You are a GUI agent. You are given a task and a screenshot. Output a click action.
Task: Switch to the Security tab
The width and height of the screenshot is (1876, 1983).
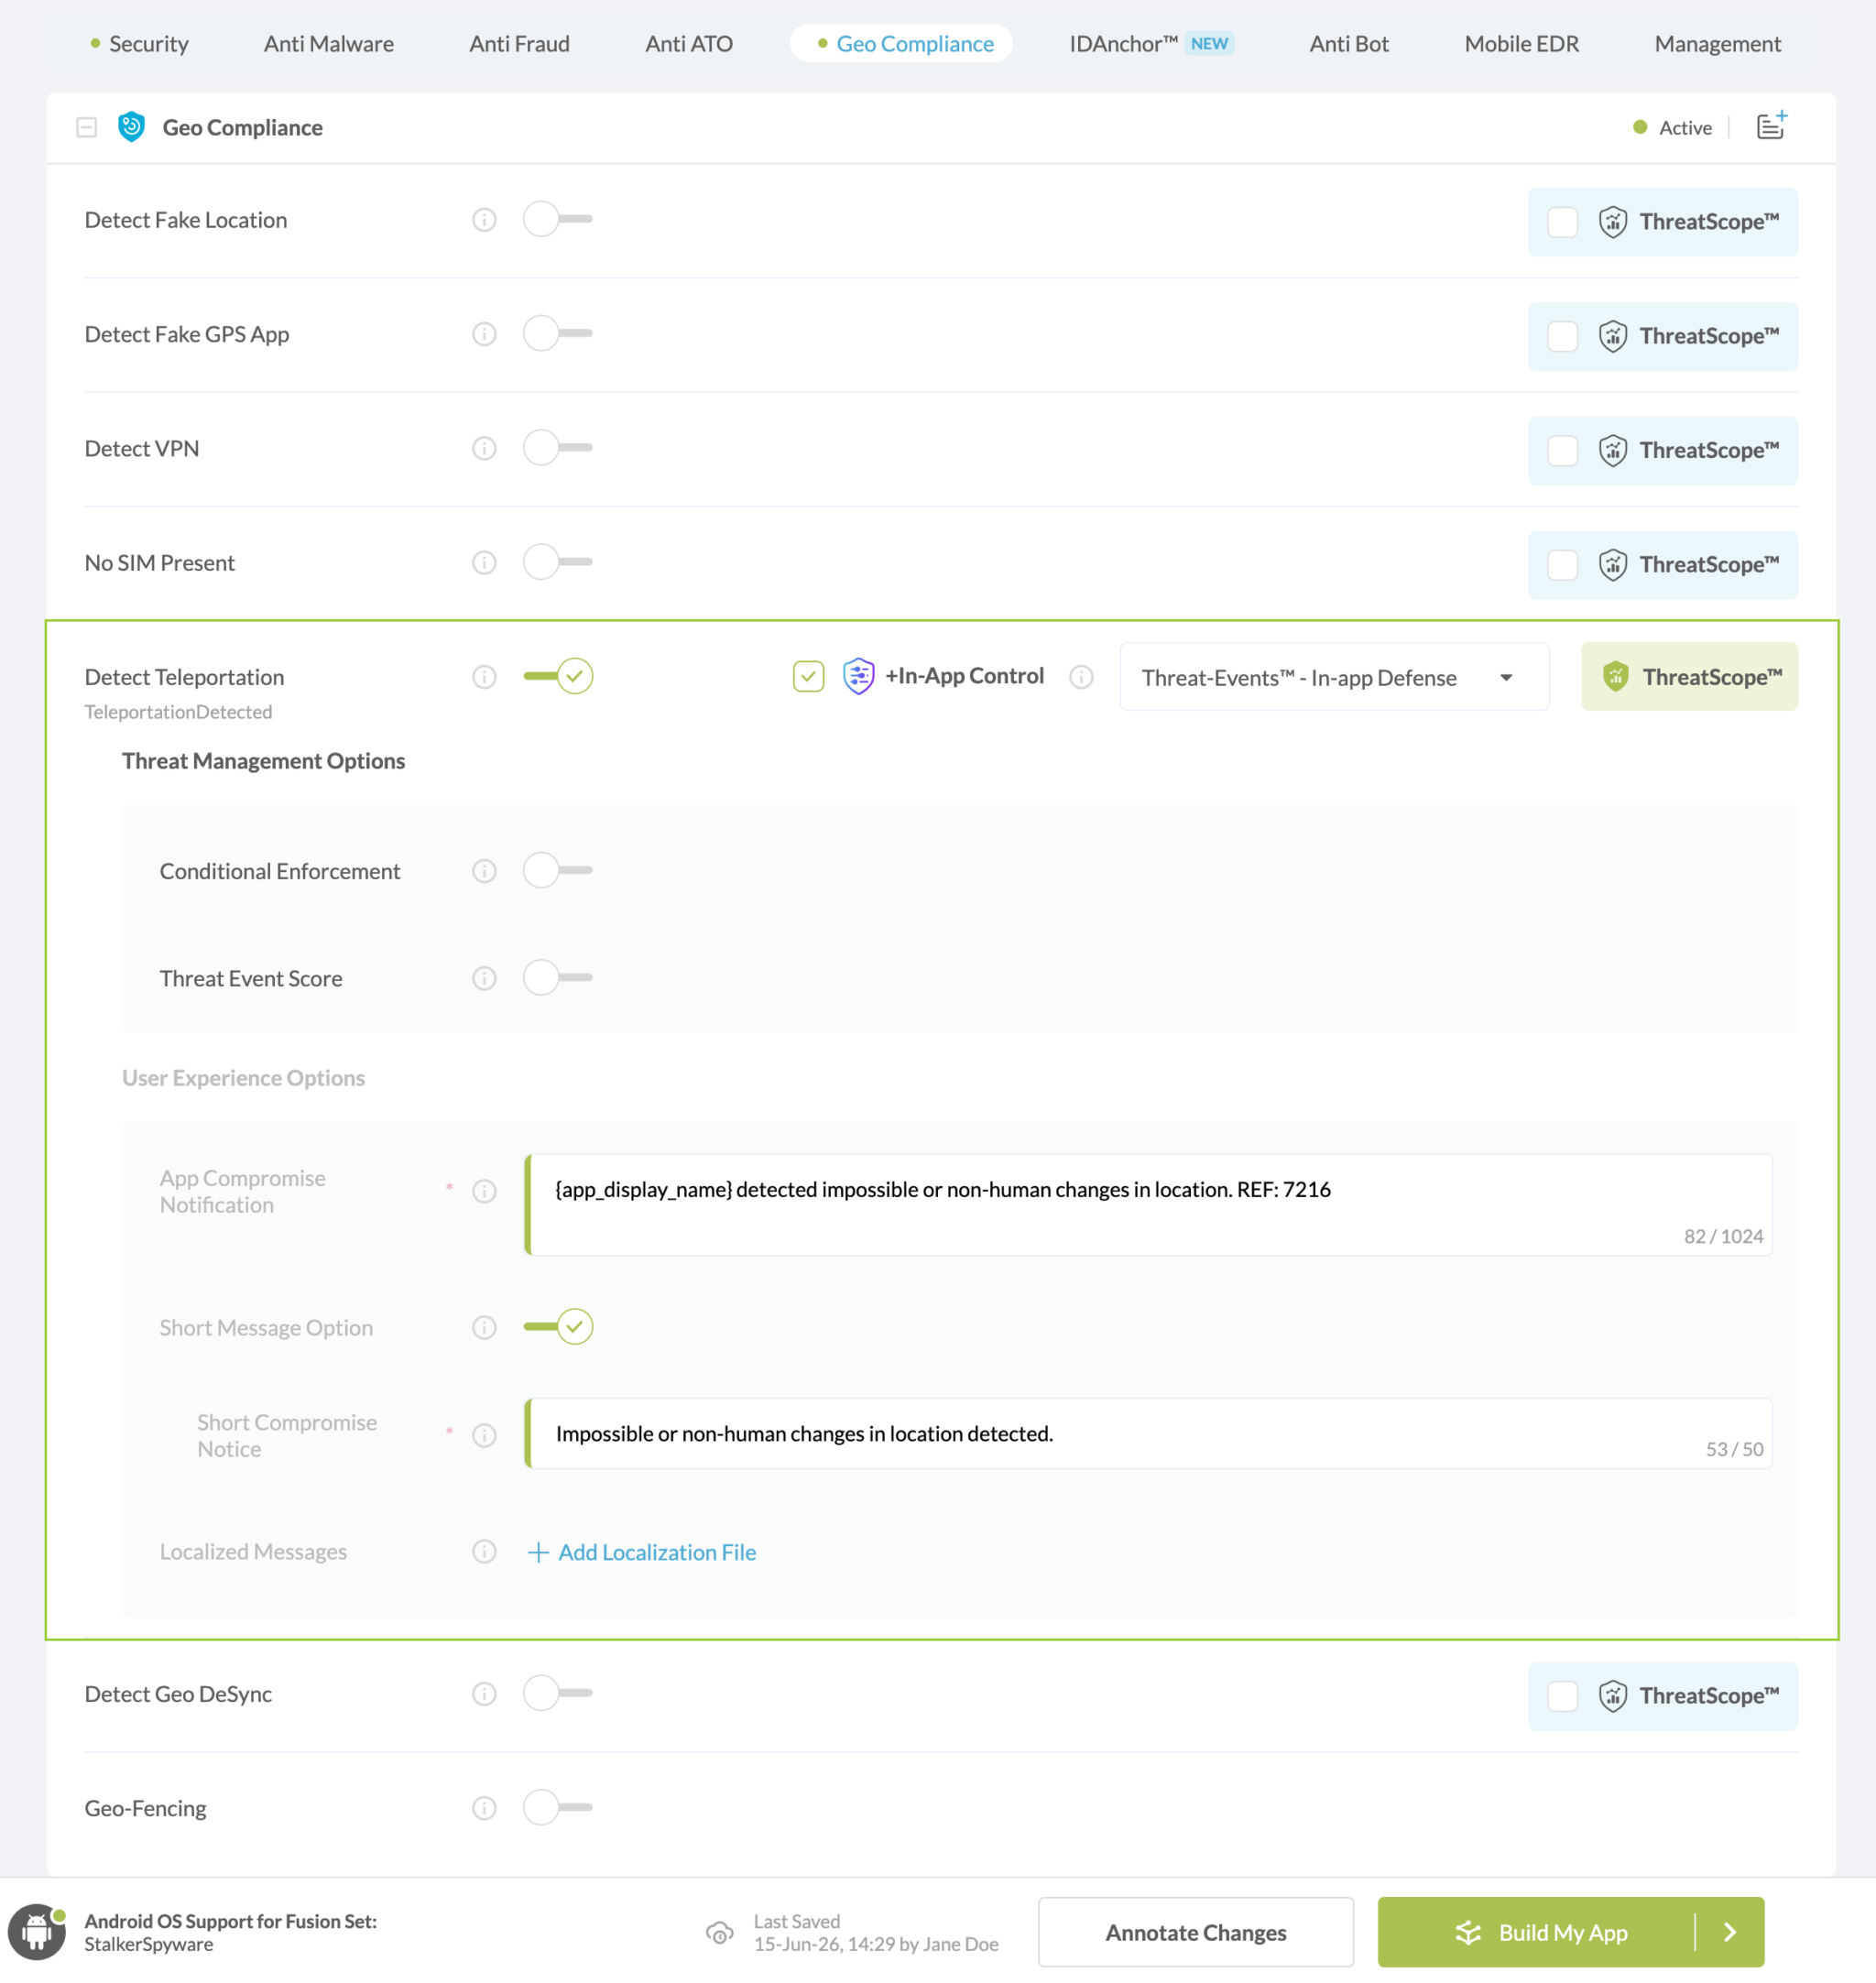(139, 43)
